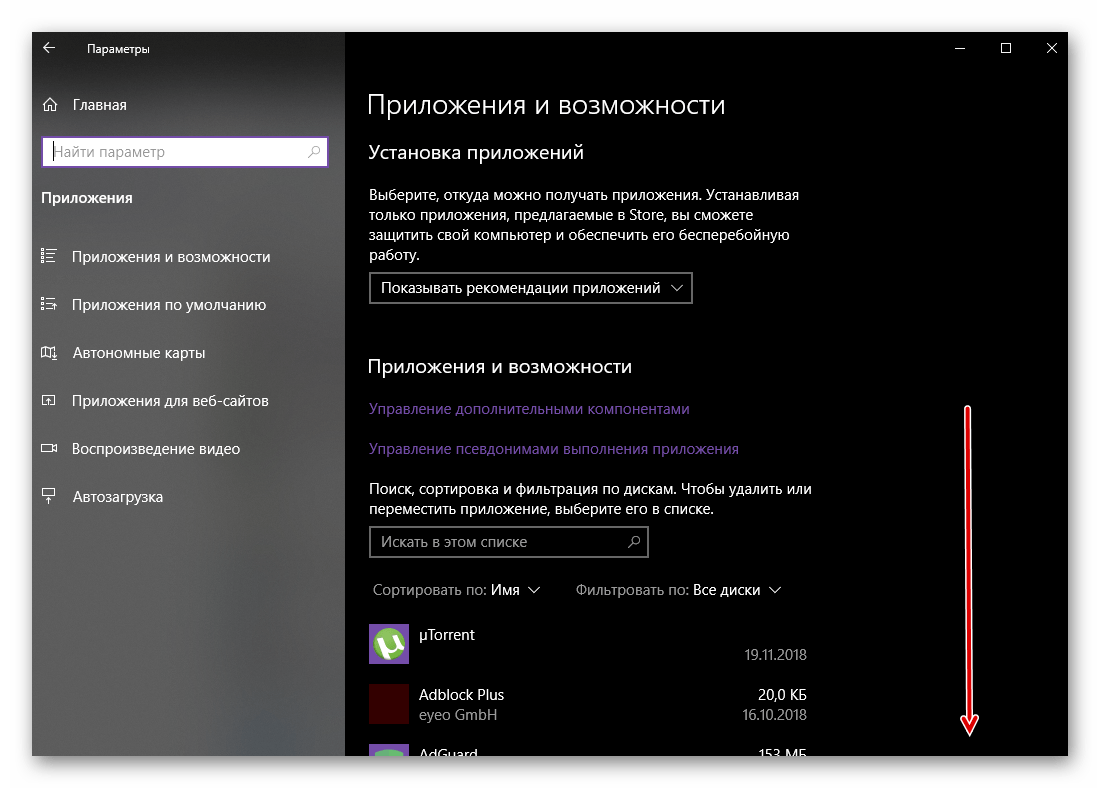This screenshot has width=1100, height=788.
Task: Click the back arrow in Settings header
Action: (x=49, y=48)
